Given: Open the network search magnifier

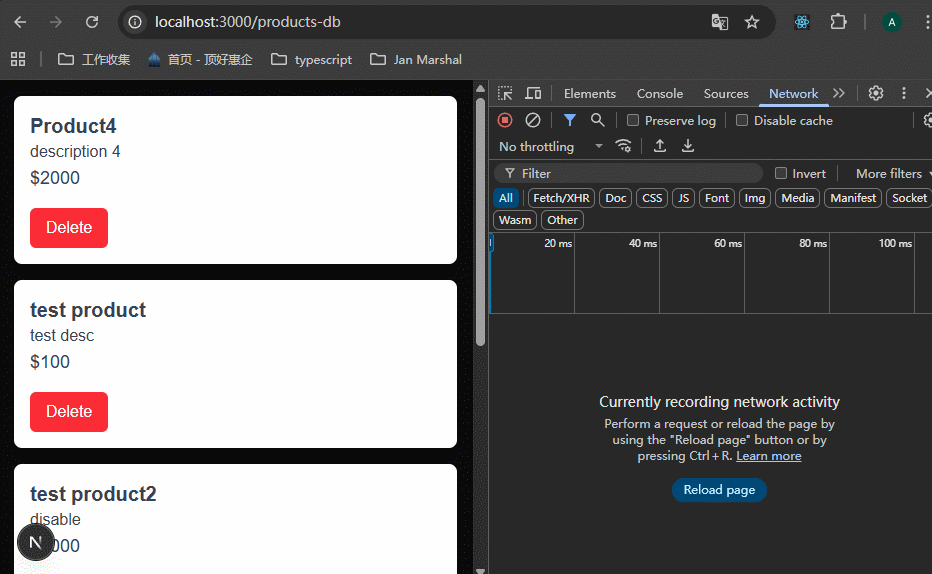Looking at the screenshot, I should point(597,120).
